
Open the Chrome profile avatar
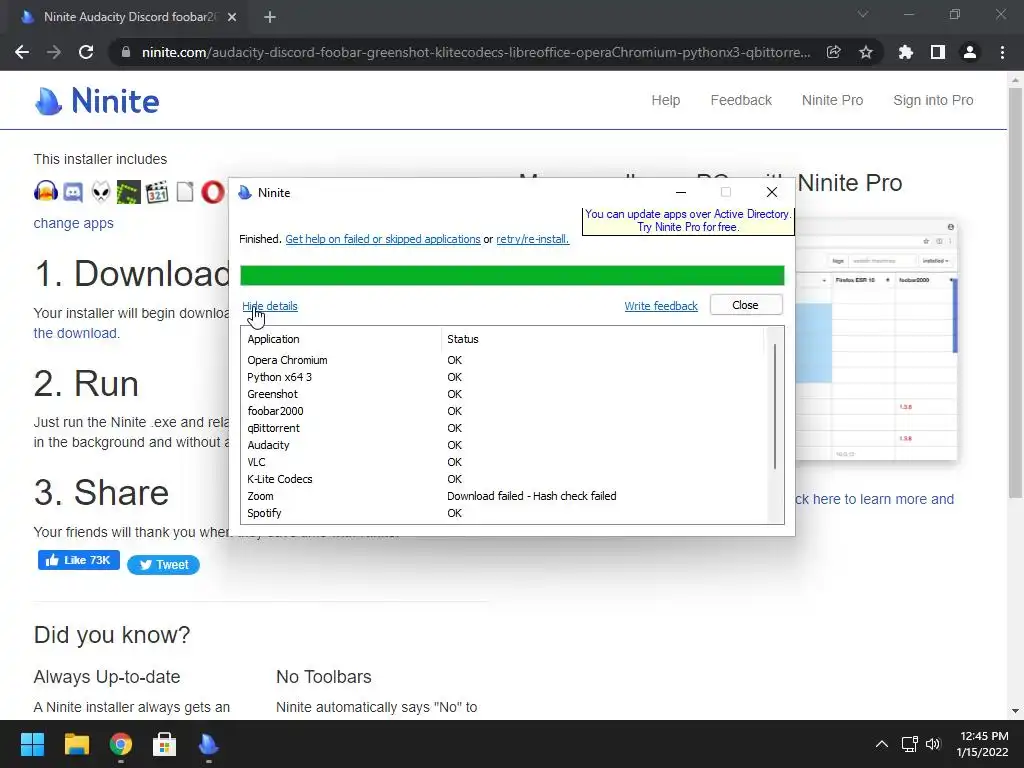tap(970, 52)
